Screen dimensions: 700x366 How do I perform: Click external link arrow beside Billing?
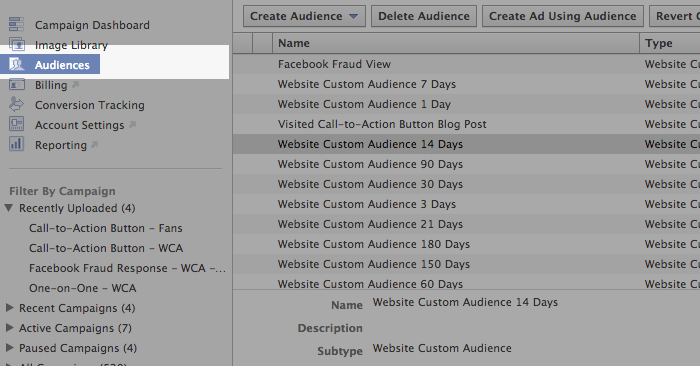click(x=75, y=84)
